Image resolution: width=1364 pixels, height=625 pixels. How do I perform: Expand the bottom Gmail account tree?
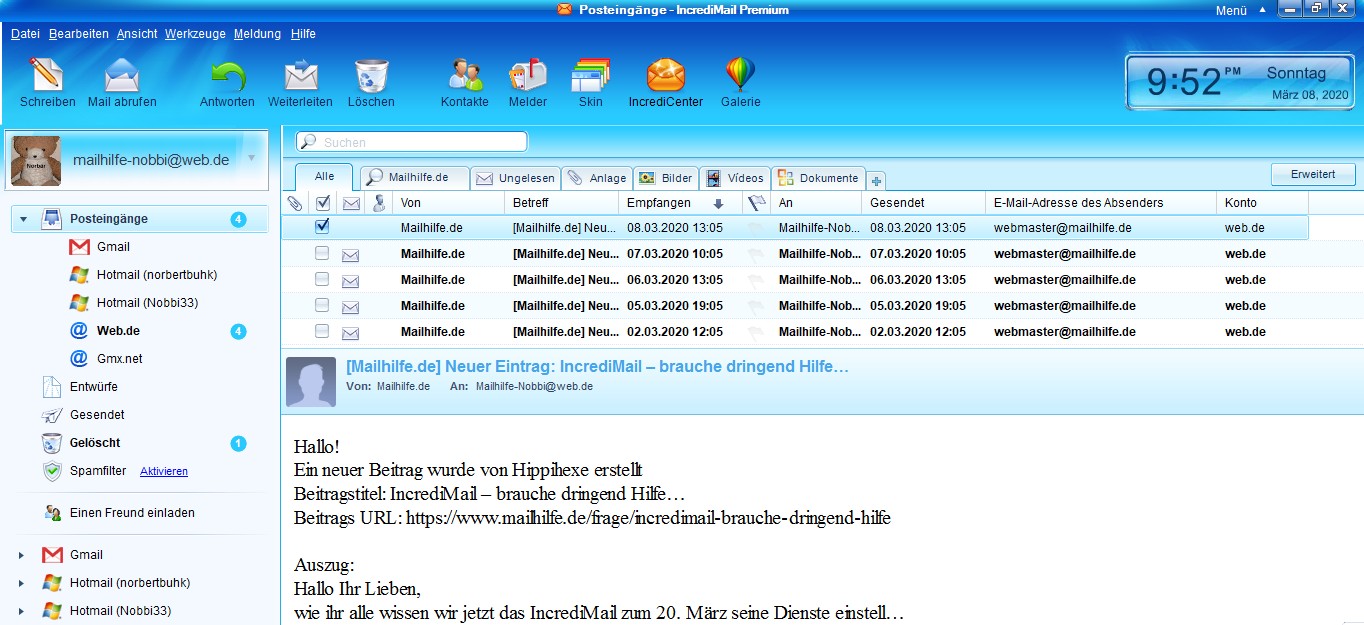pyautogui.click(x=23, y=555)
